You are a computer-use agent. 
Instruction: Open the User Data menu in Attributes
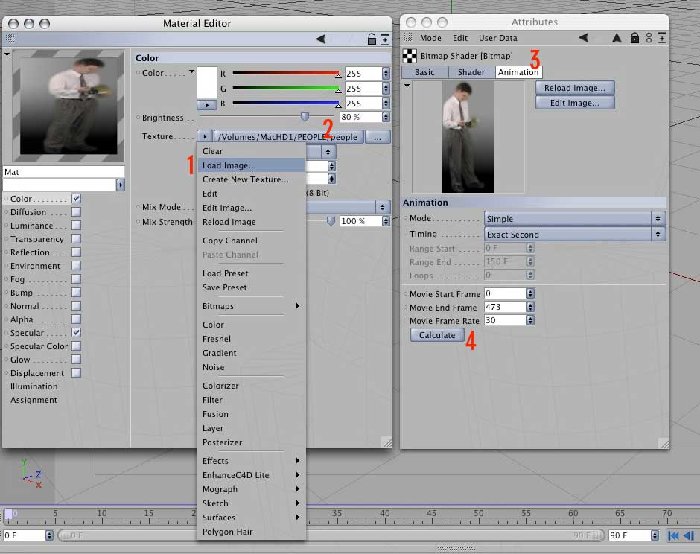click(x=498, y=38)
